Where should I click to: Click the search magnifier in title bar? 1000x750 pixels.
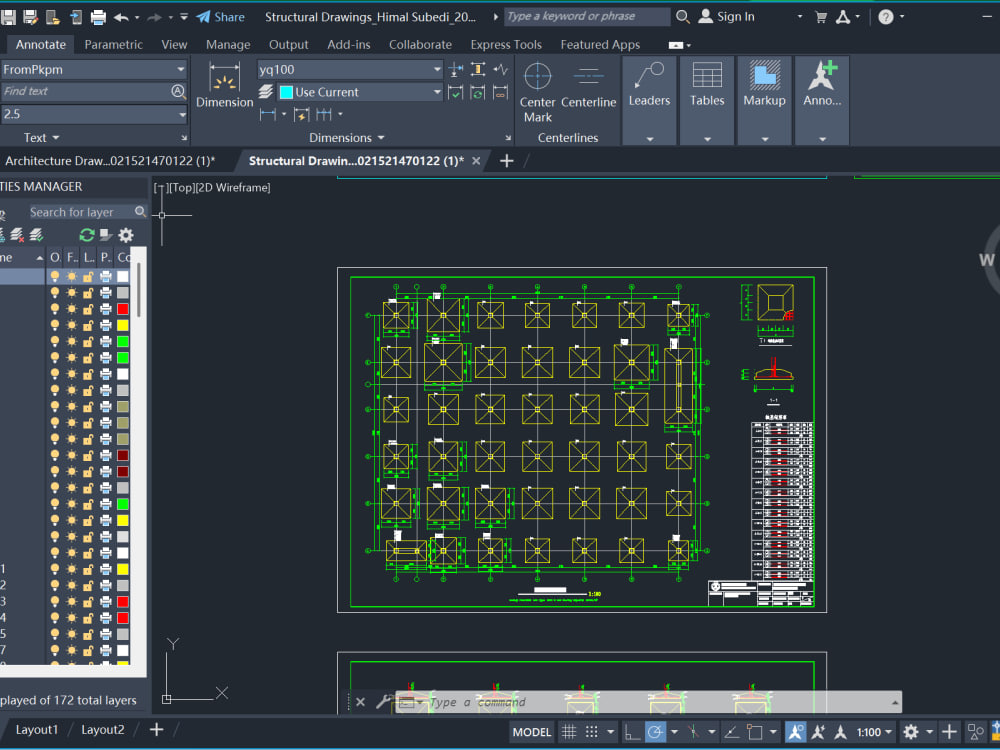(682, 17)
